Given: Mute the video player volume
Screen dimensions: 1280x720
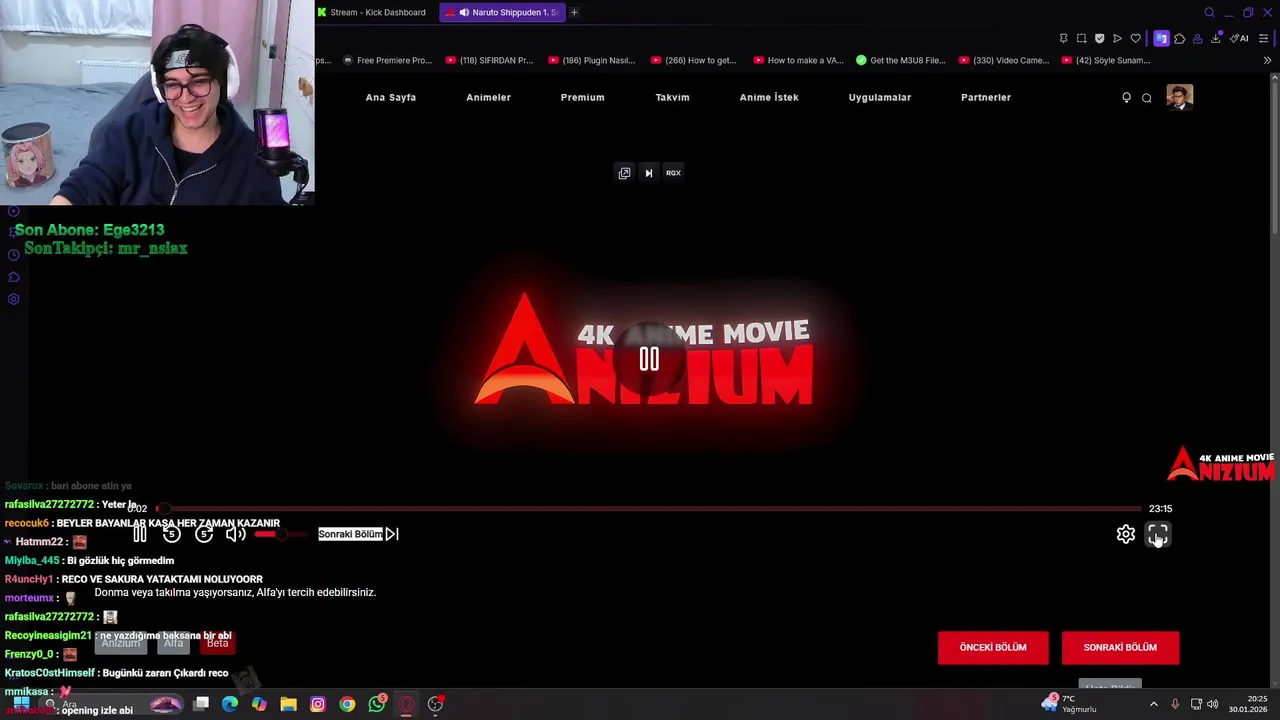Looking at the screenshot, I should pos(235,534).
